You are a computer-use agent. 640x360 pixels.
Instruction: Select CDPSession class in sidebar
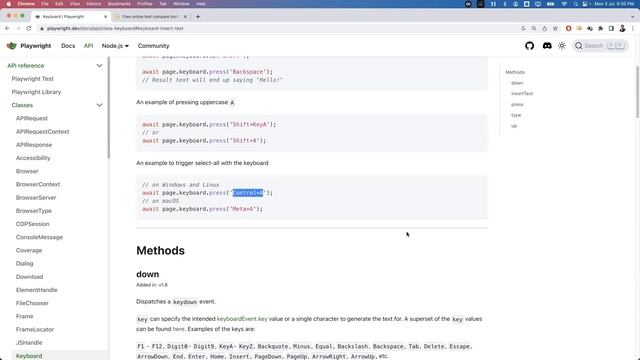point(33,224)
